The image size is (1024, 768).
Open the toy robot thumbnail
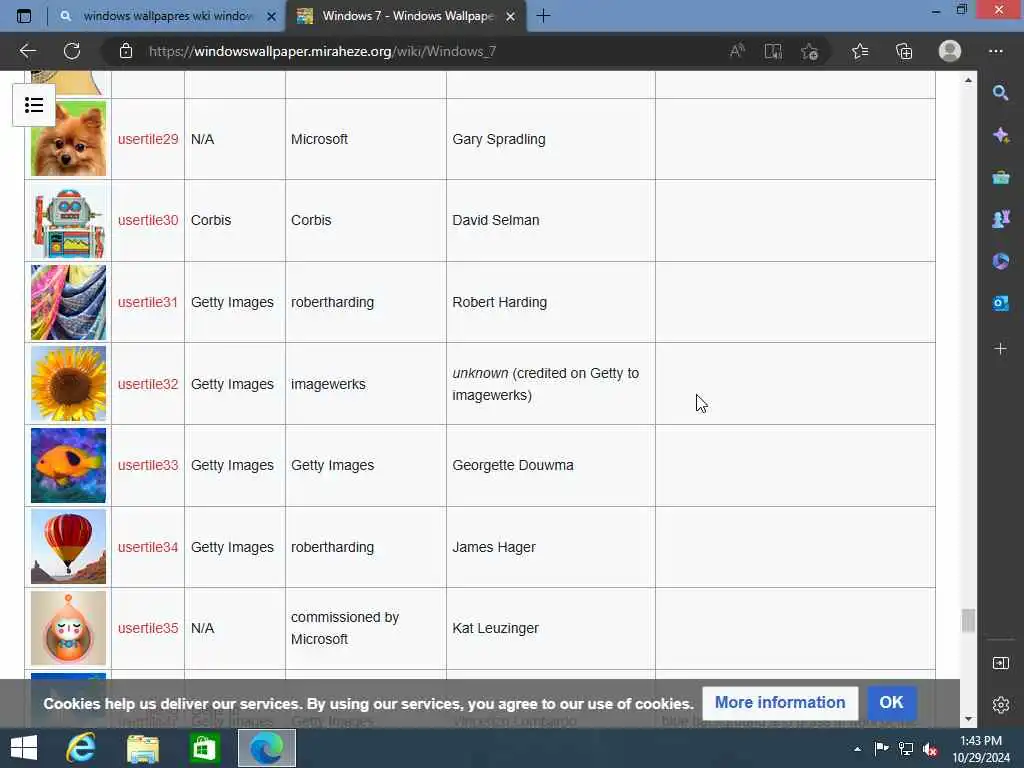click(x=69, y=220)
